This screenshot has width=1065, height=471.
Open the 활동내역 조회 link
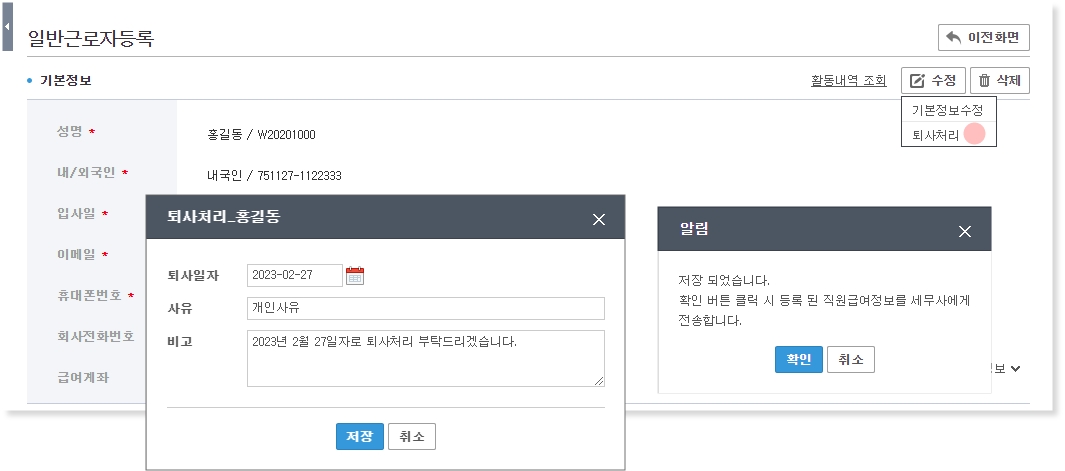pos(848,81)
